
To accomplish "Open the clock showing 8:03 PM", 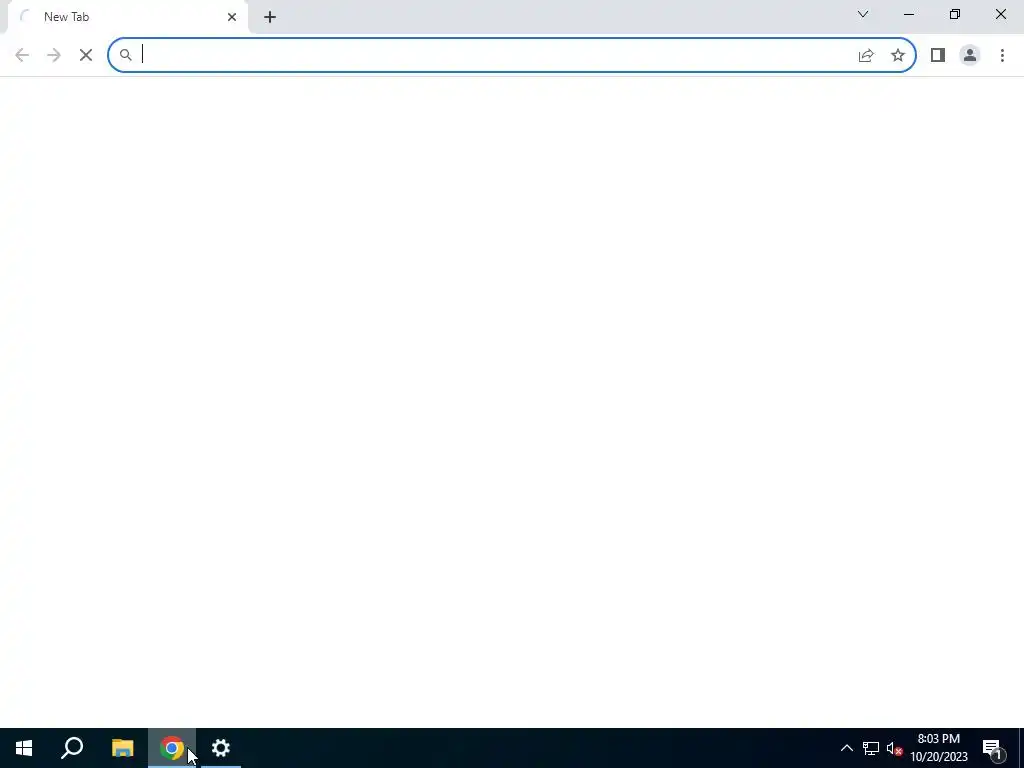I will 938,748.
